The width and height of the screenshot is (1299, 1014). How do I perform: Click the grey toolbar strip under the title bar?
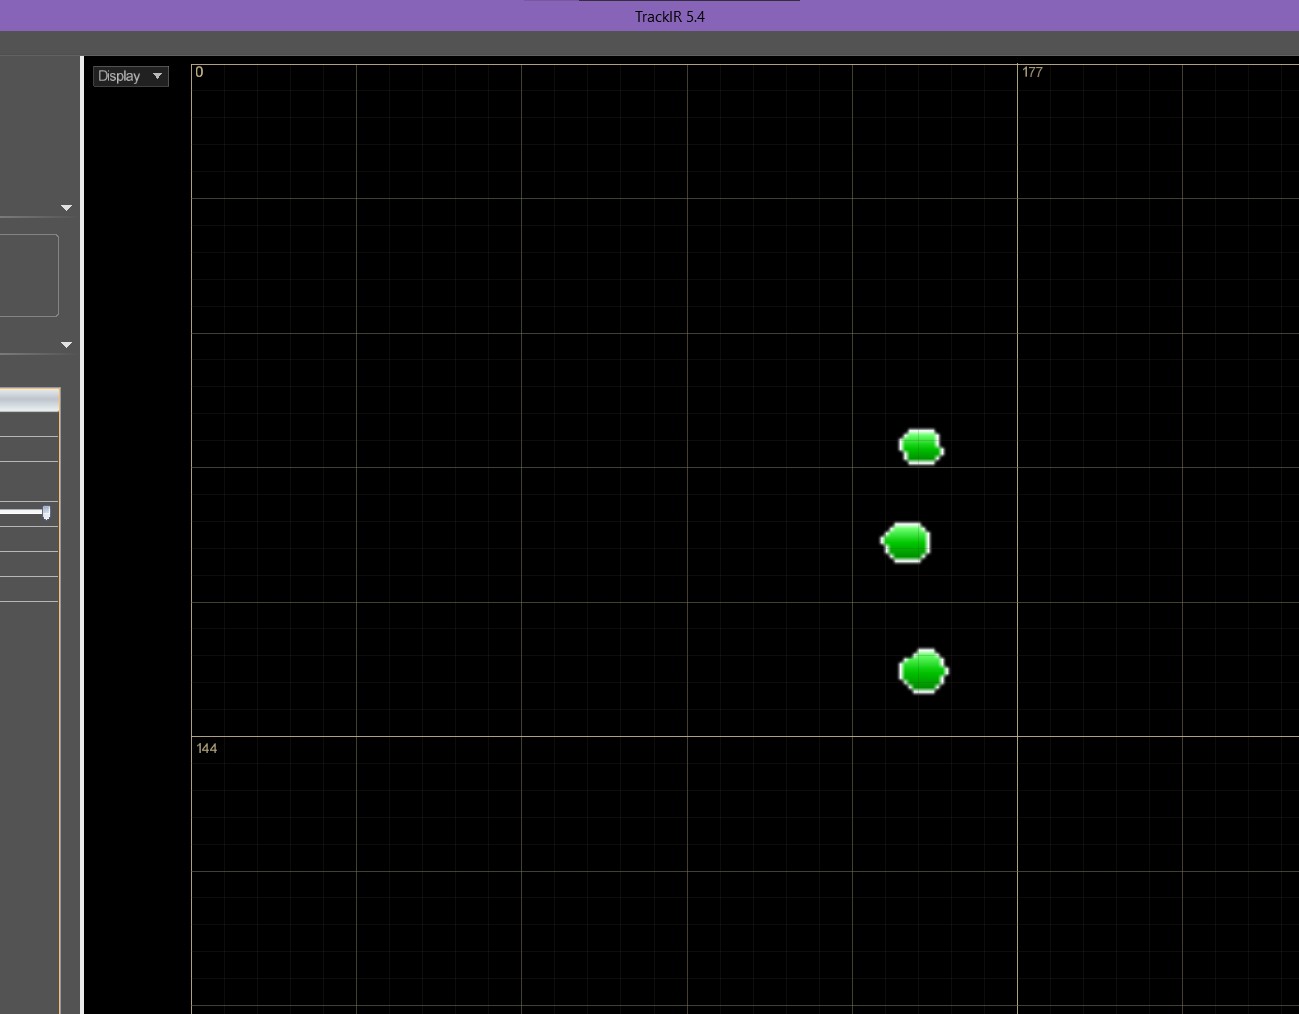649,44
